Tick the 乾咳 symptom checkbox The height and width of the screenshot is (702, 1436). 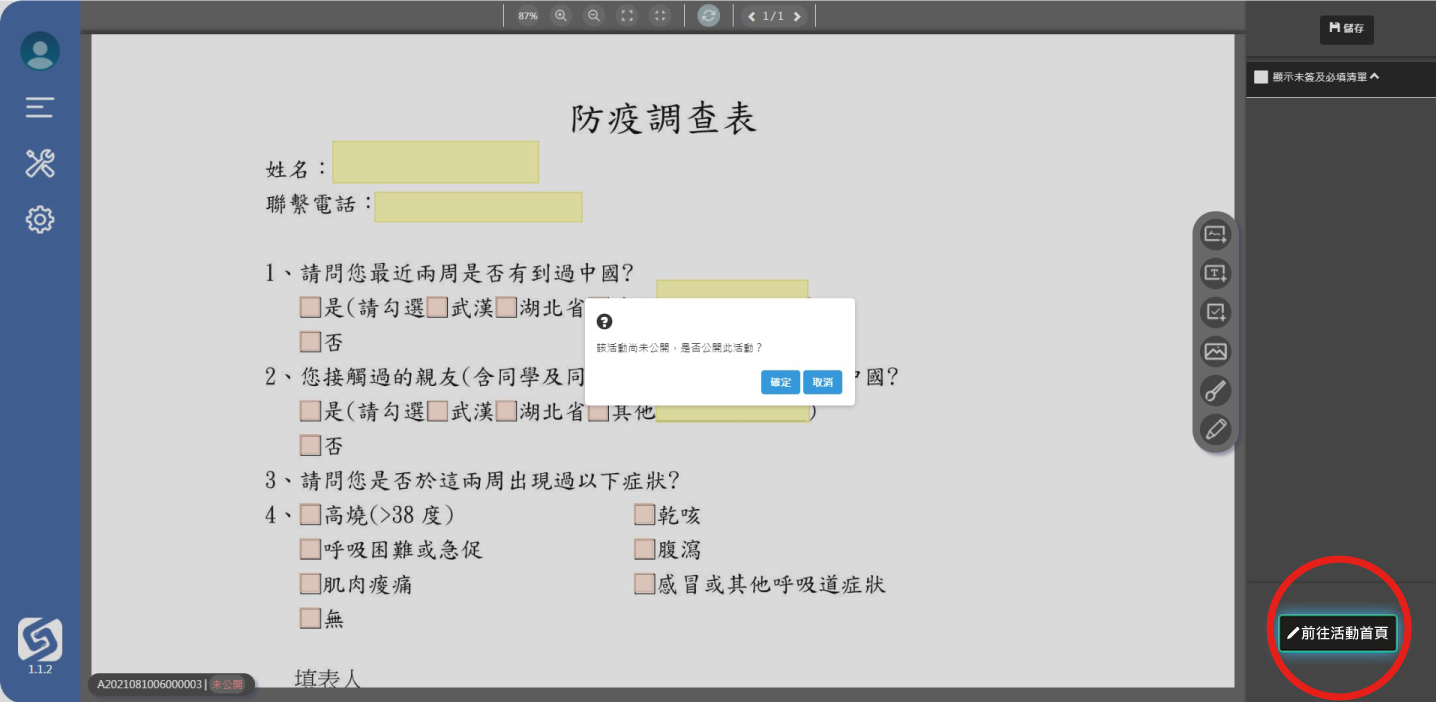[x=644, y=515]
